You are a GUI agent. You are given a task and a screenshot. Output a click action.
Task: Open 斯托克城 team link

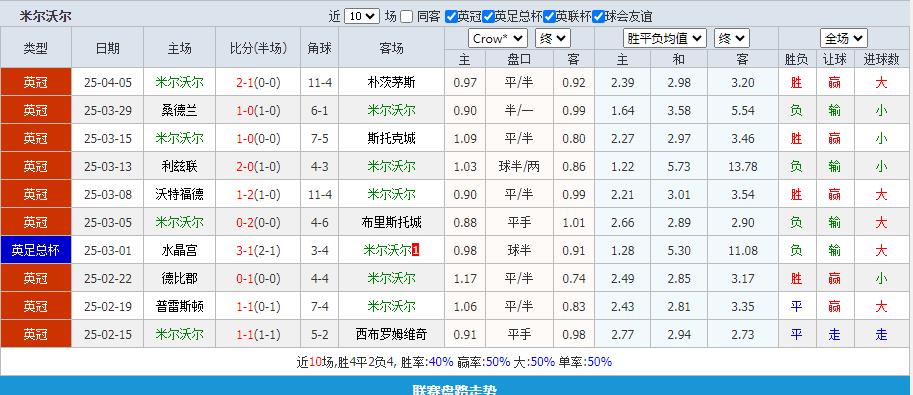point(391,139)
